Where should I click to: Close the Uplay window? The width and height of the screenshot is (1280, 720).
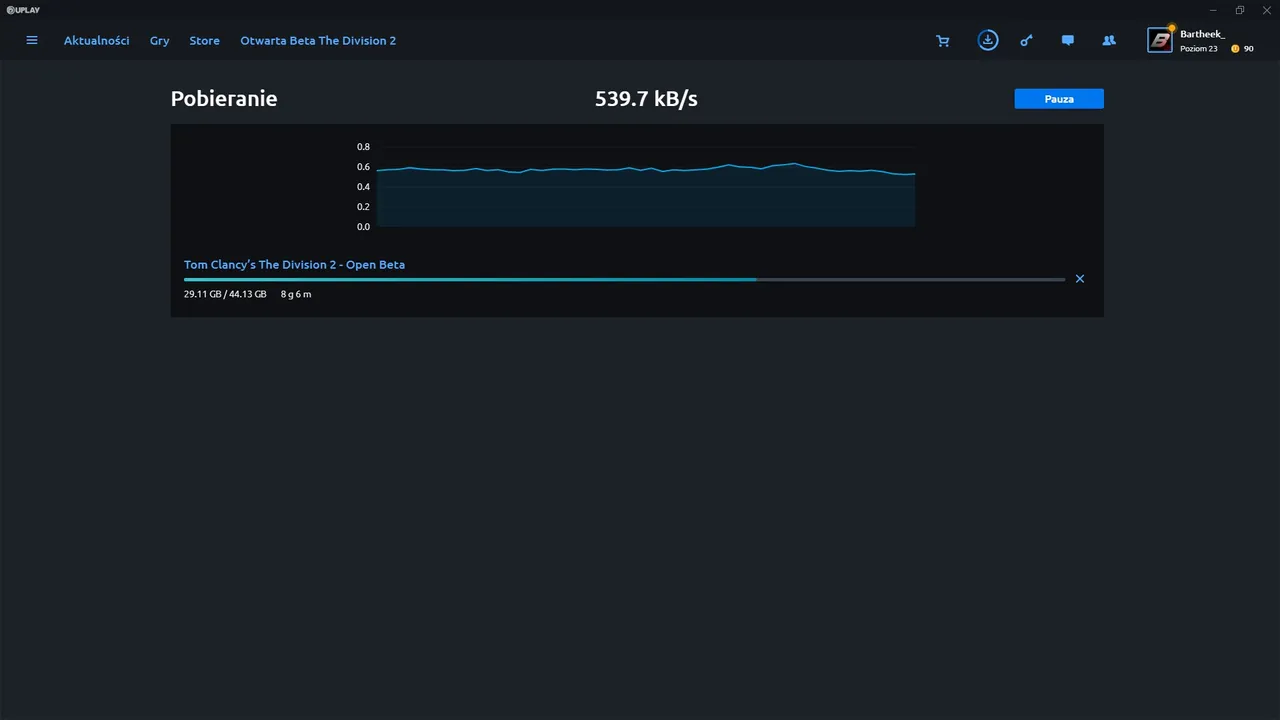point(1266,10)
